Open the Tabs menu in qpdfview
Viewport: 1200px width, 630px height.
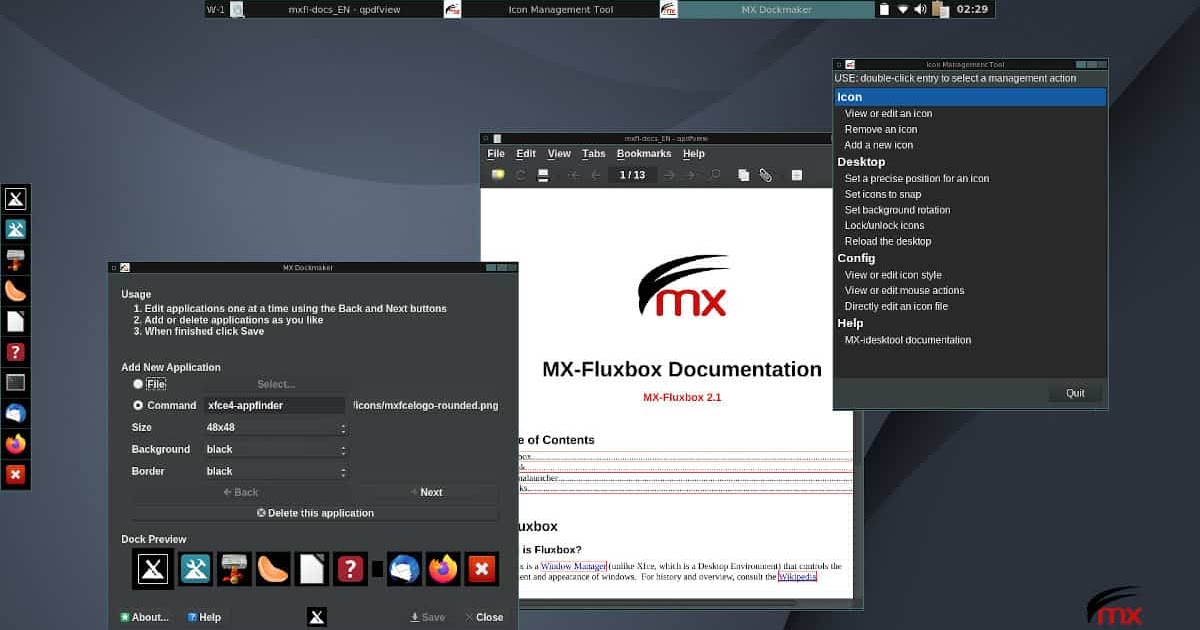593,153
